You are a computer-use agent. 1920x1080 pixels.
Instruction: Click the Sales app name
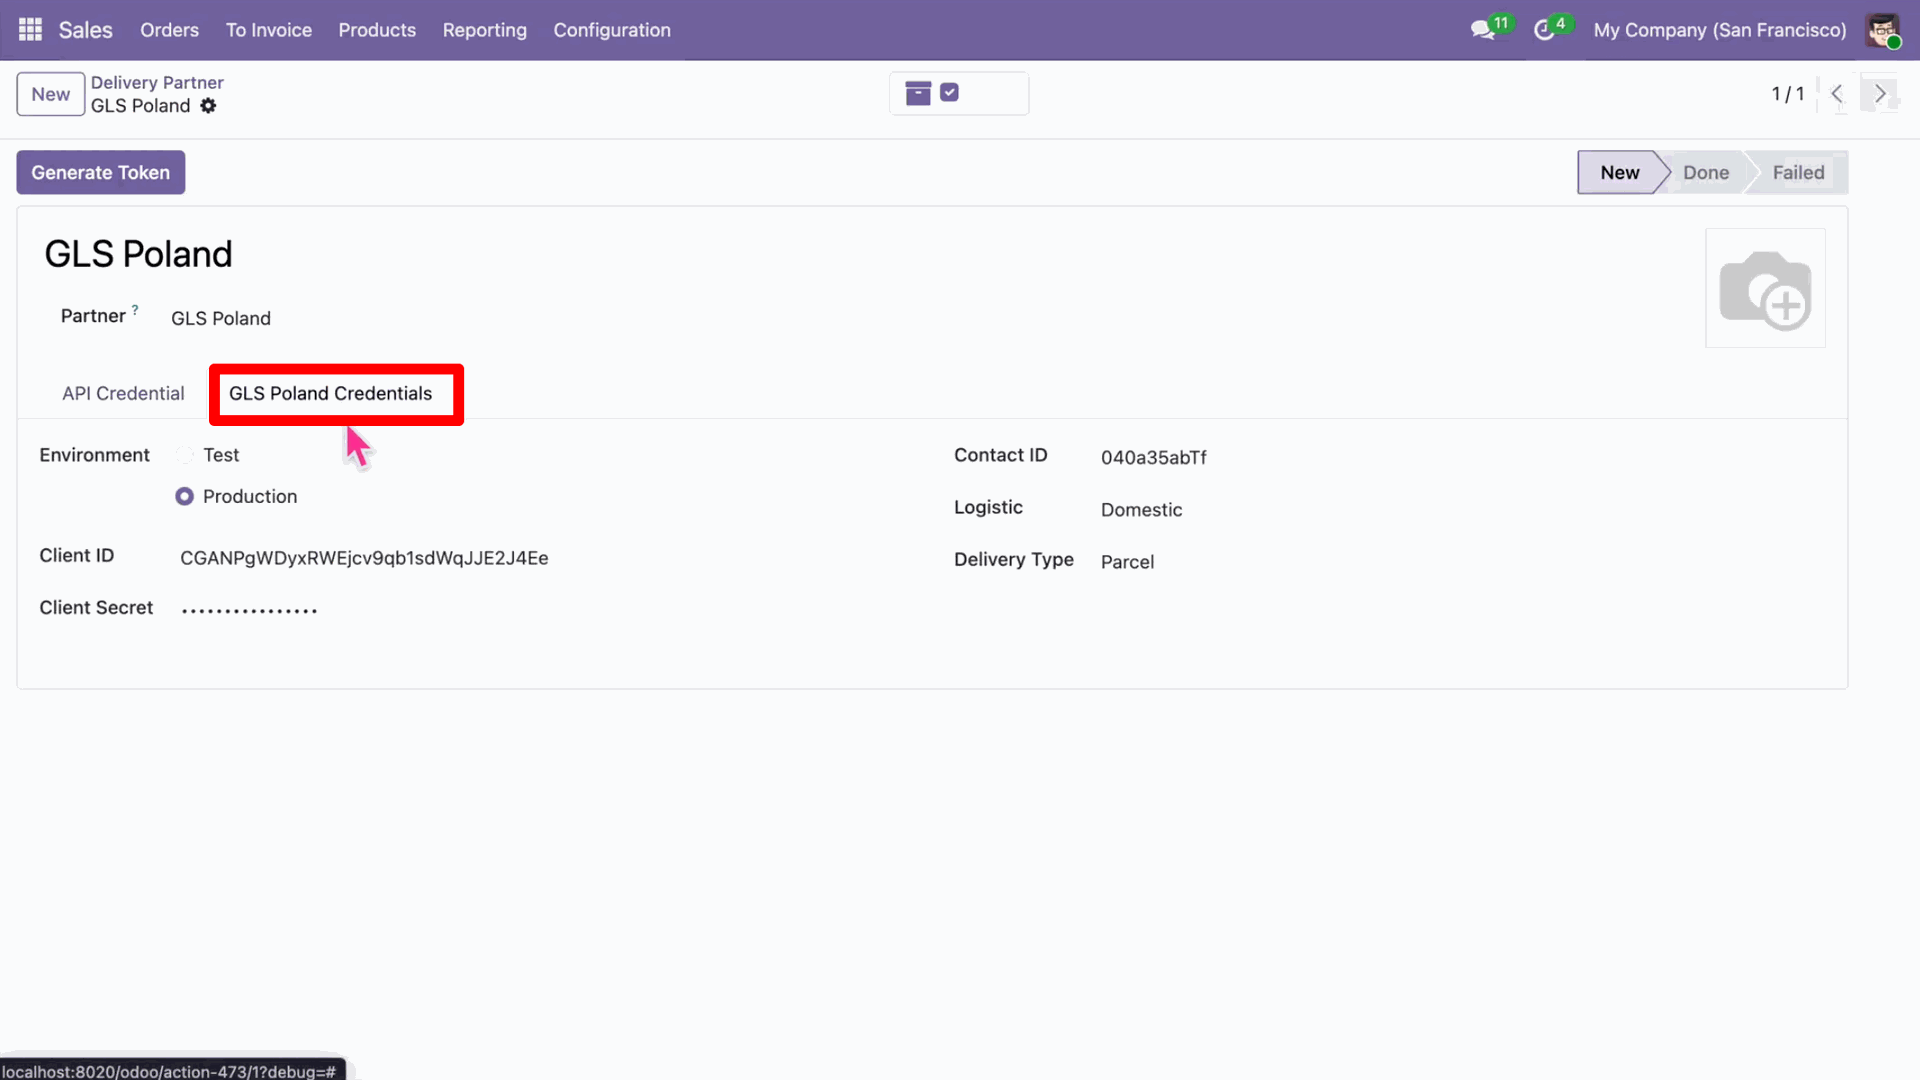[85, 30]
